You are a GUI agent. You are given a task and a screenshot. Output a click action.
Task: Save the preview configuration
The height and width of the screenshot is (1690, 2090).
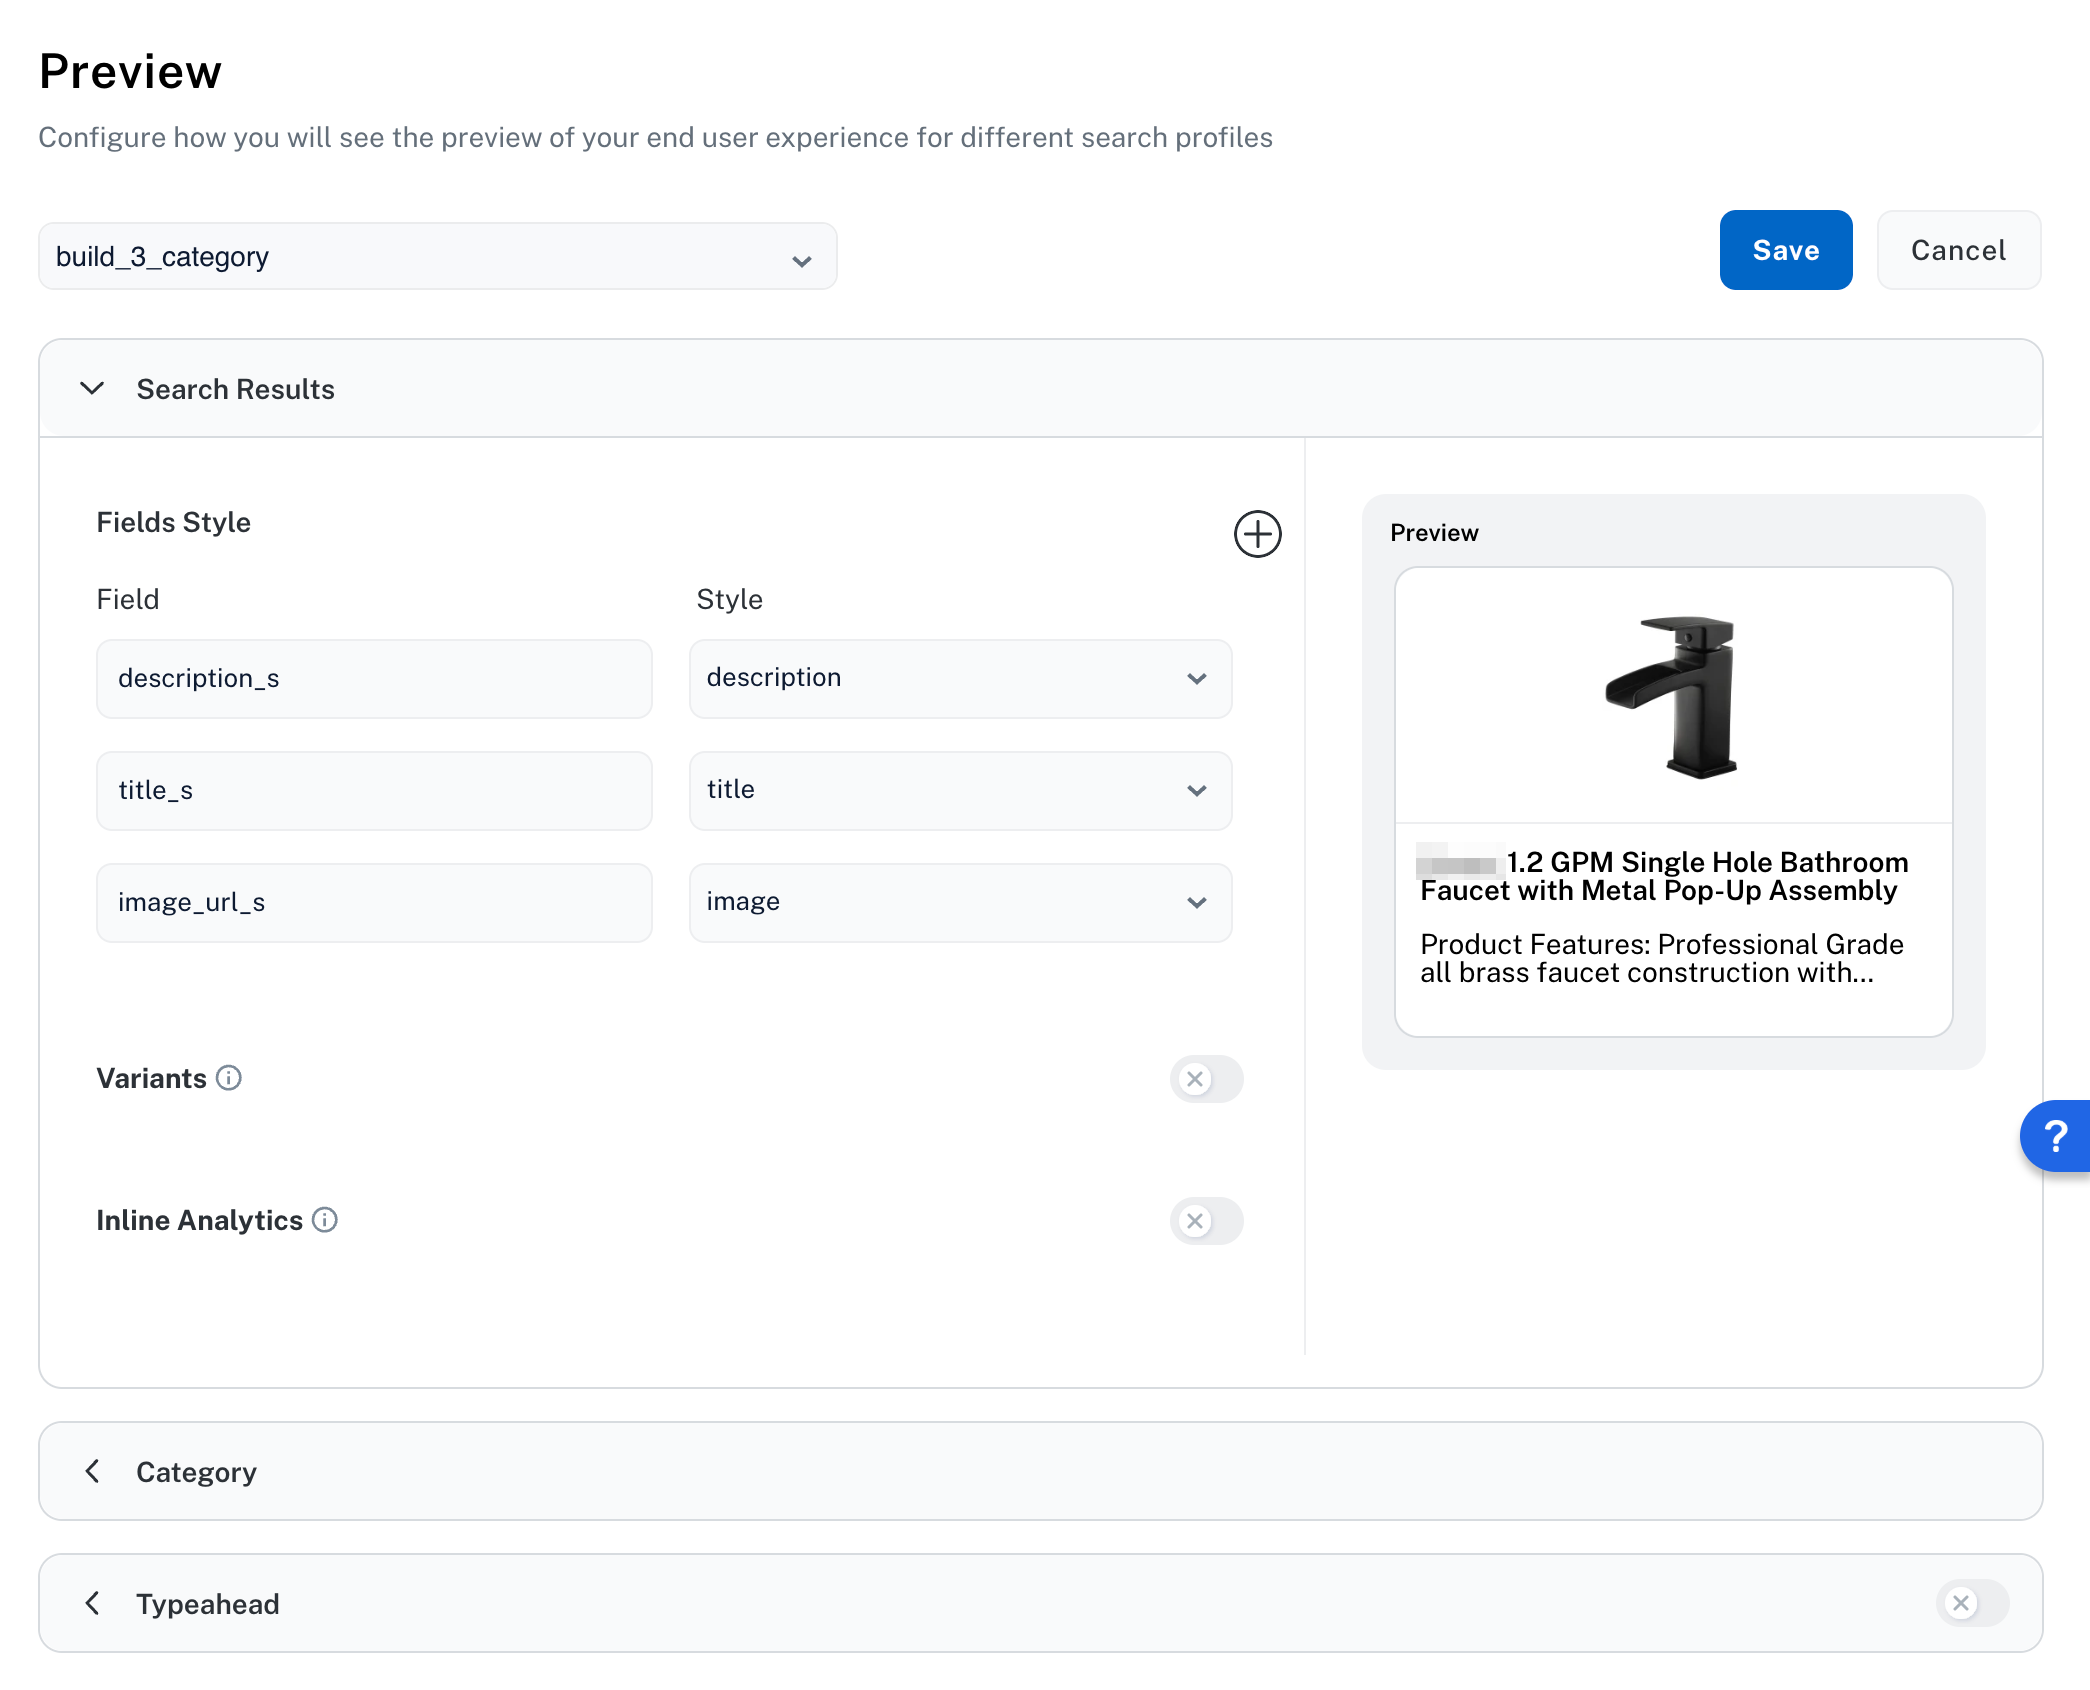click(x=1786, y=250)
